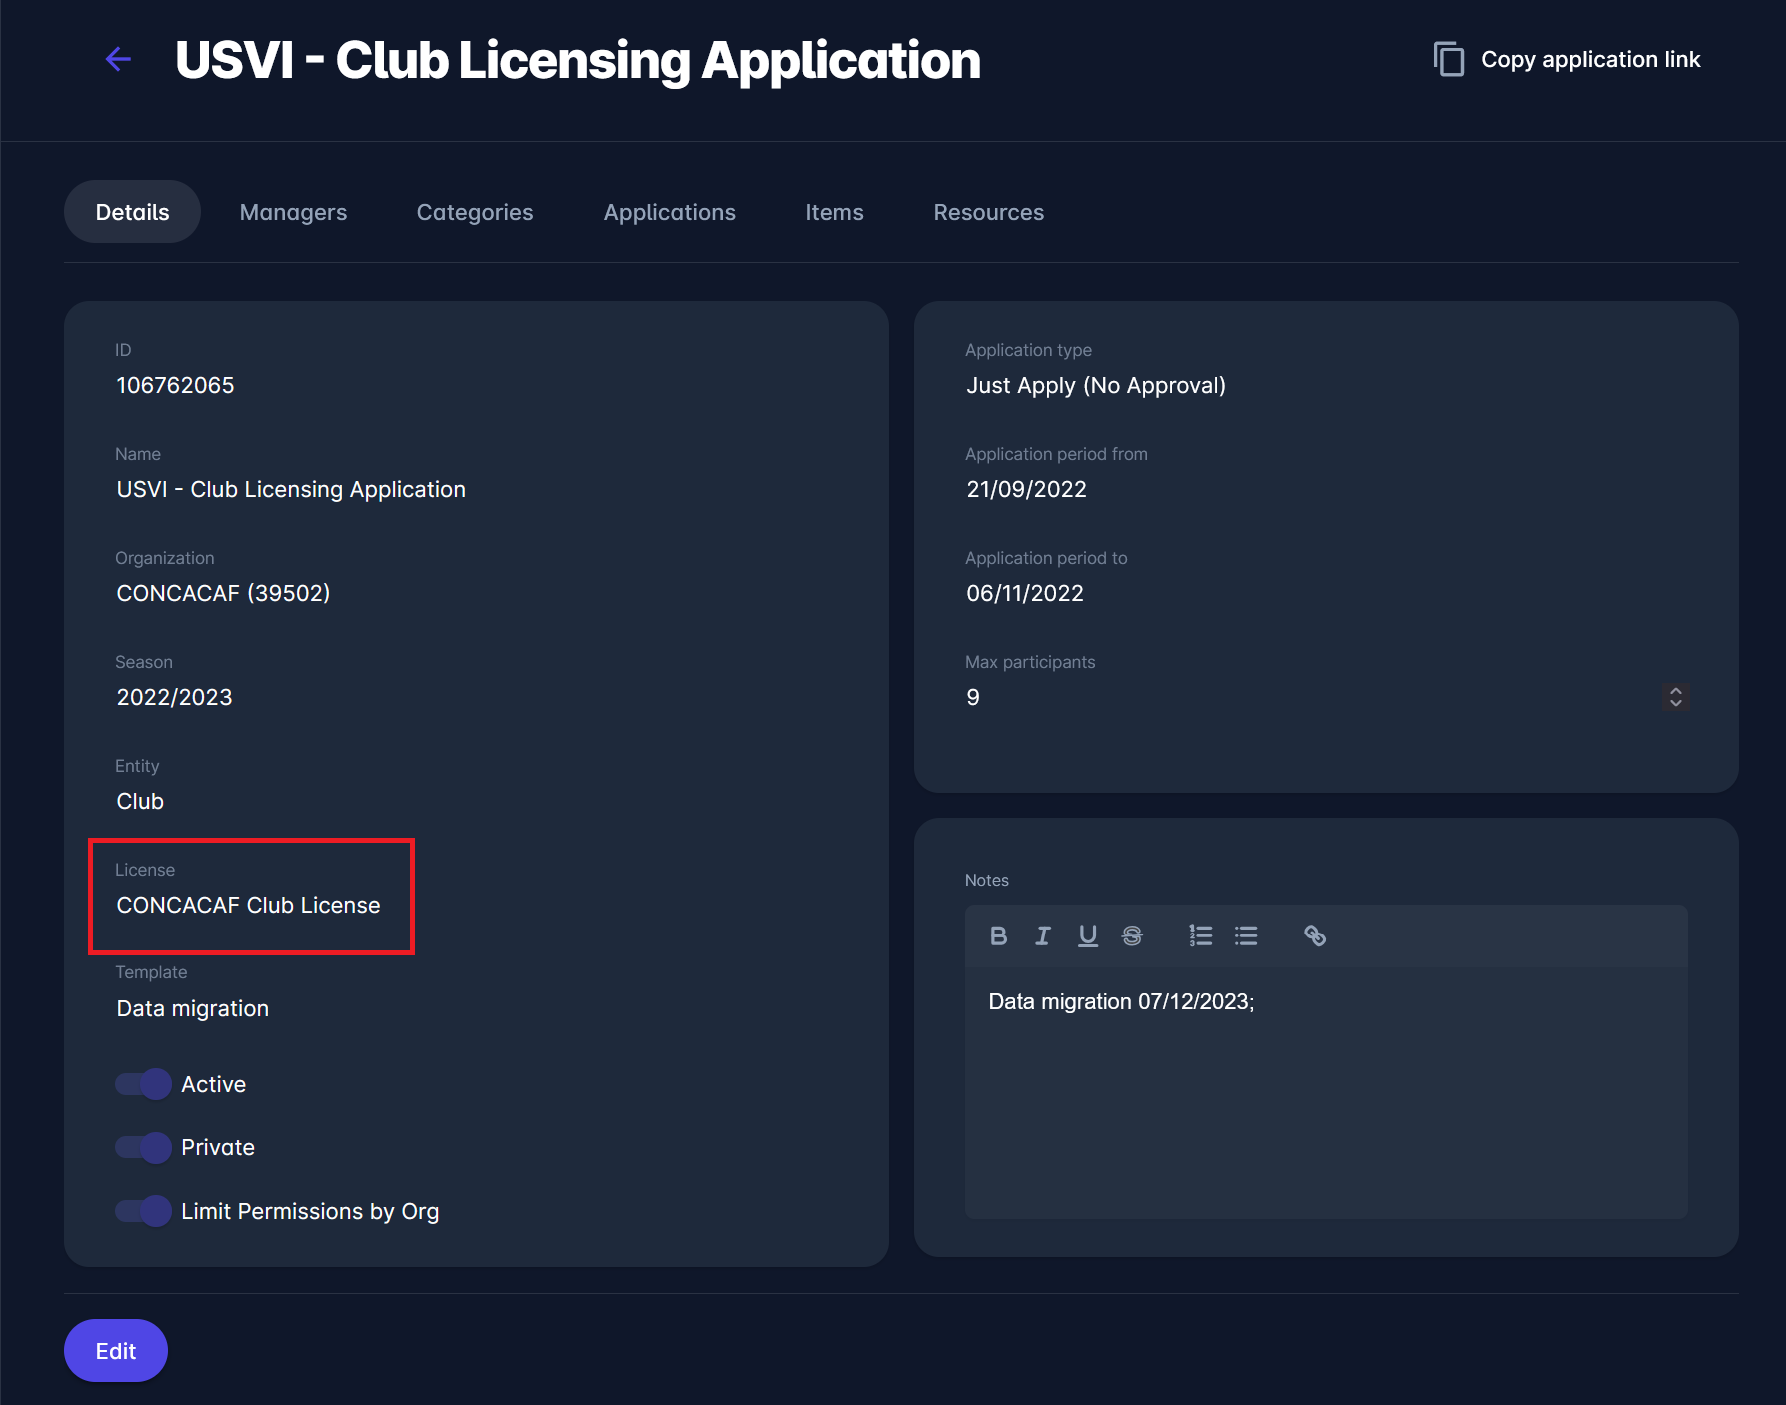Click the back arrow icon

(x=118, y=60)
